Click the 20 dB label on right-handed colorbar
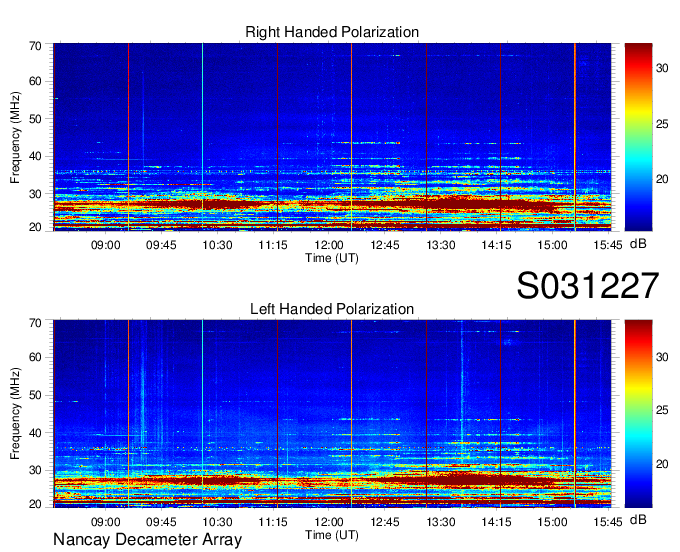This screenshot has width=680, height=552. pyautogui.click(x=662, y=179)
